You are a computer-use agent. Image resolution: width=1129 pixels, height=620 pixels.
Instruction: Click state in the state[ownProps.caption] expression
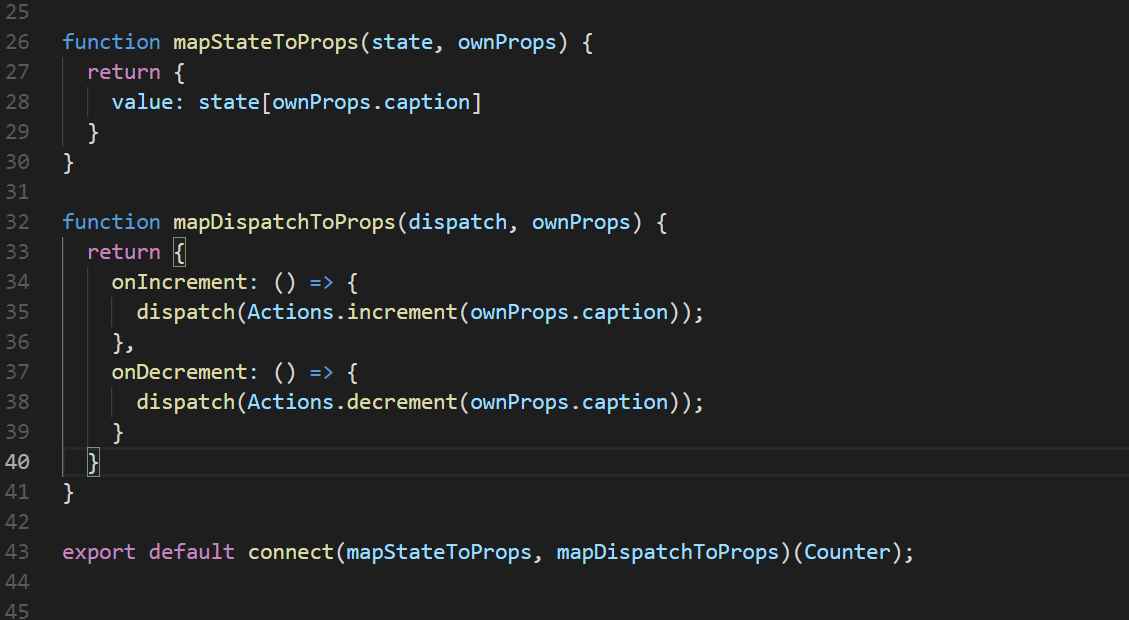point(229,102)
